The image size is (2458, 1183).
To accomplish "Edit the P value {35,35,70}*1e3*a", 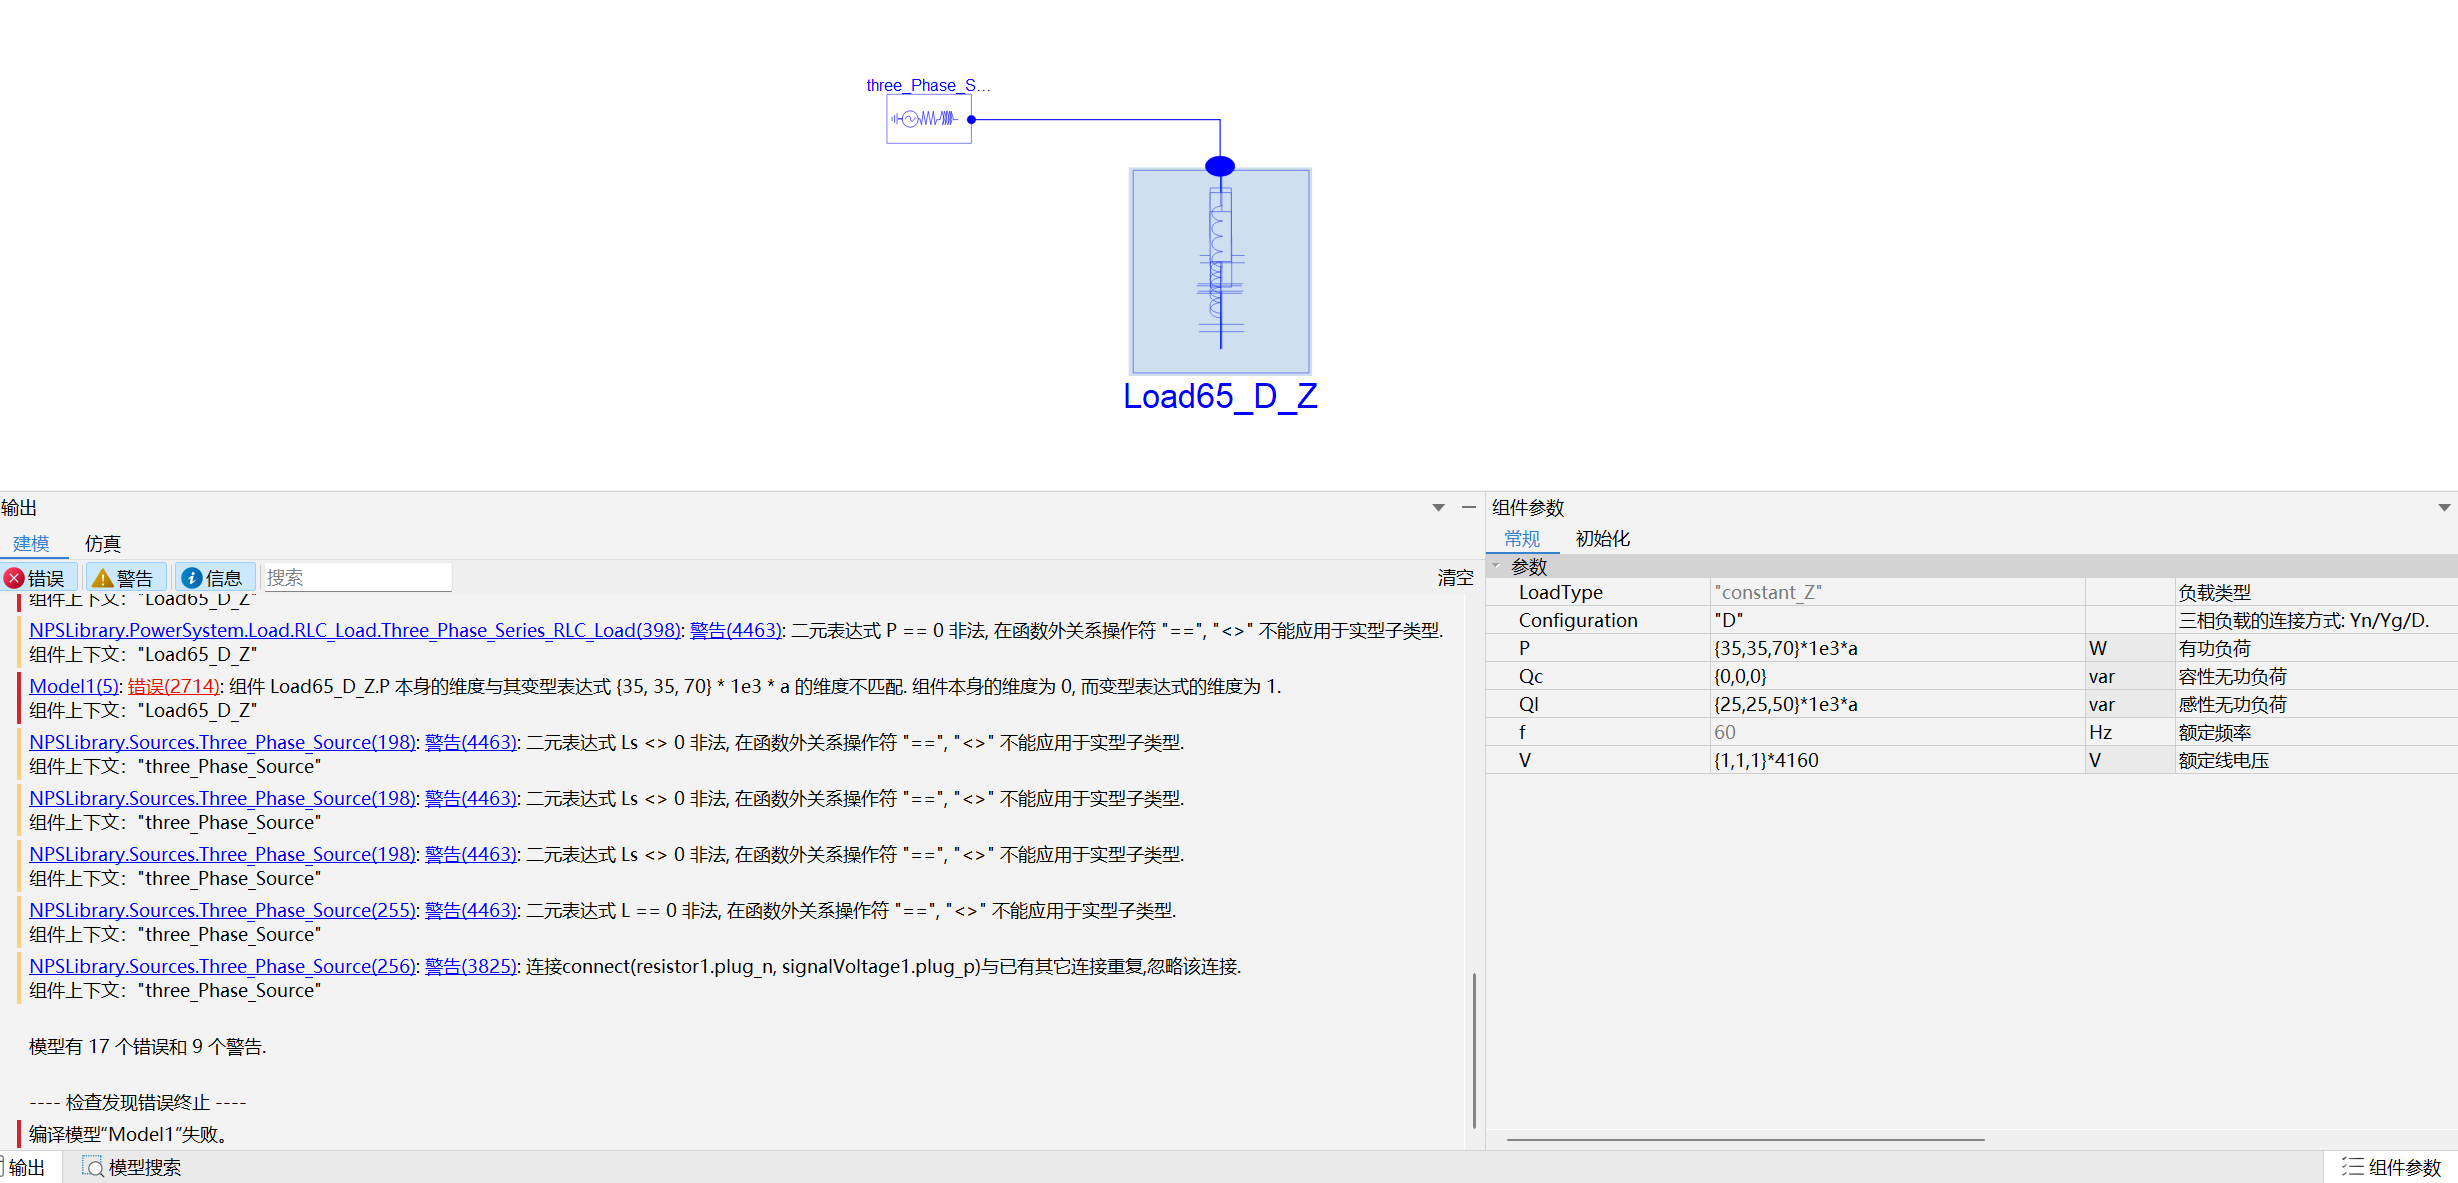I will click(1897, 648).
